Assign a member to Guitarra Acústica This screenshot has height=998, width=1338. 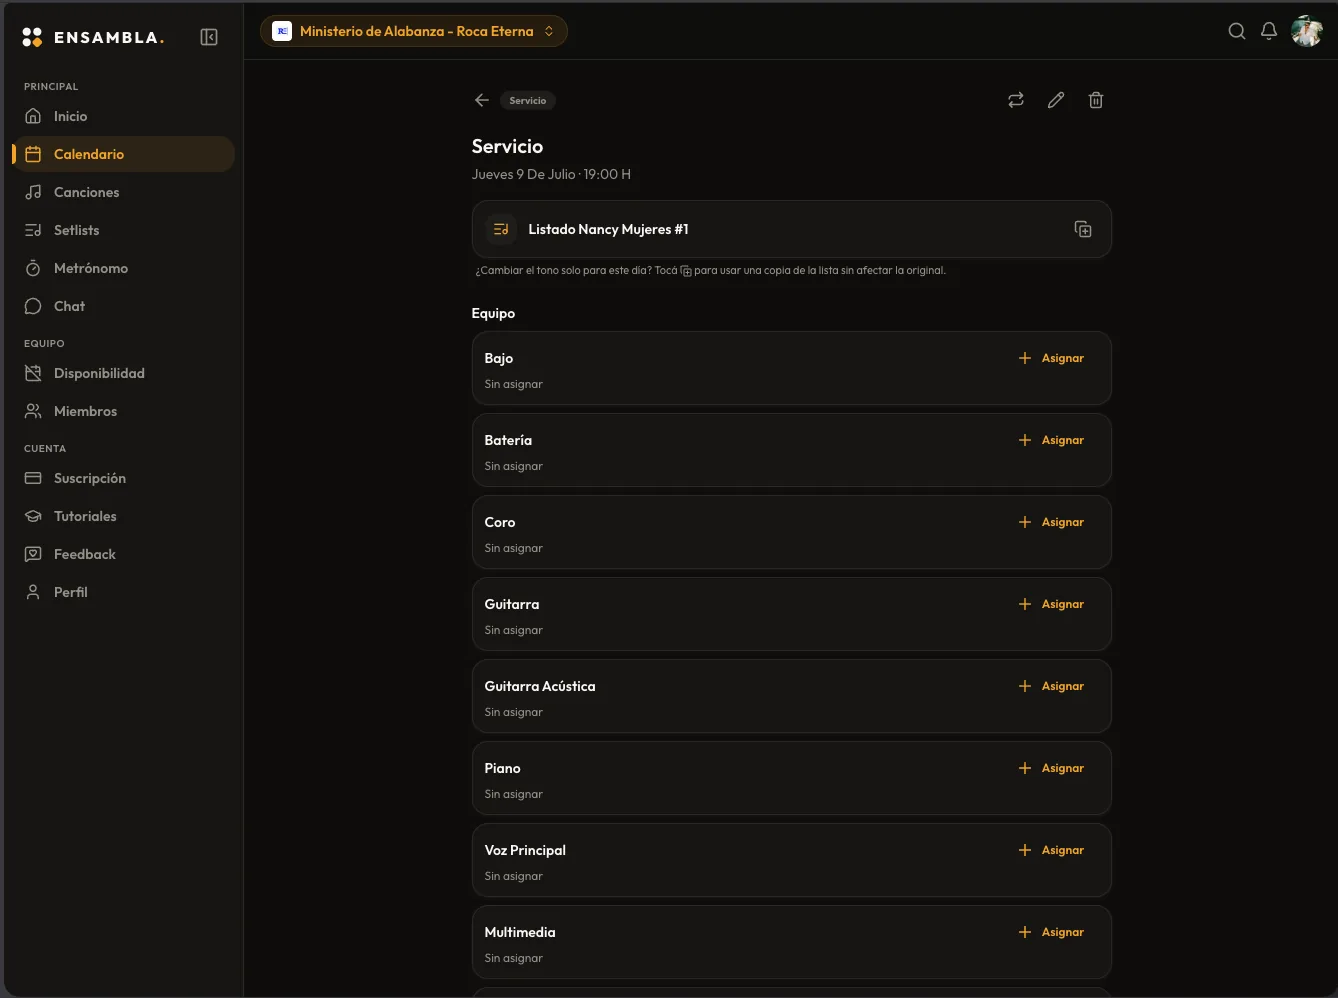click(1051, 686)
